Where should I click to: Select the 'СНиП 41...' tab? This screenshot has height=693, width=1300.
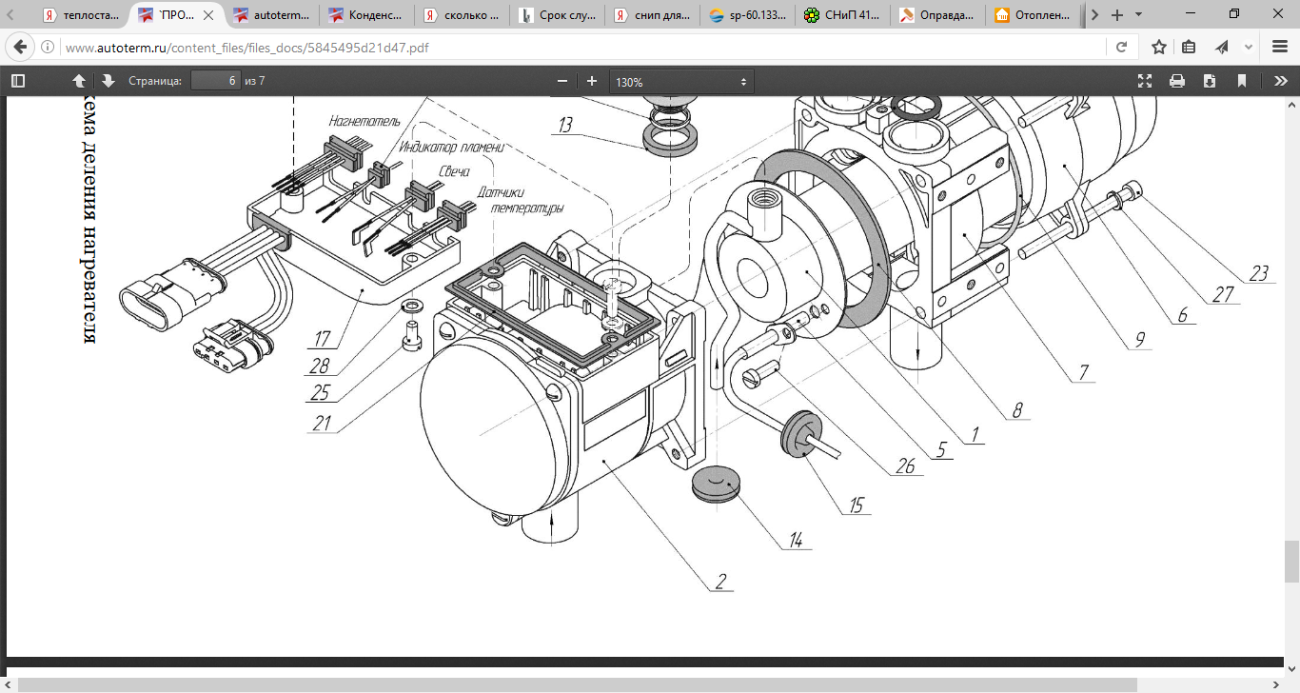click(843, 15)
